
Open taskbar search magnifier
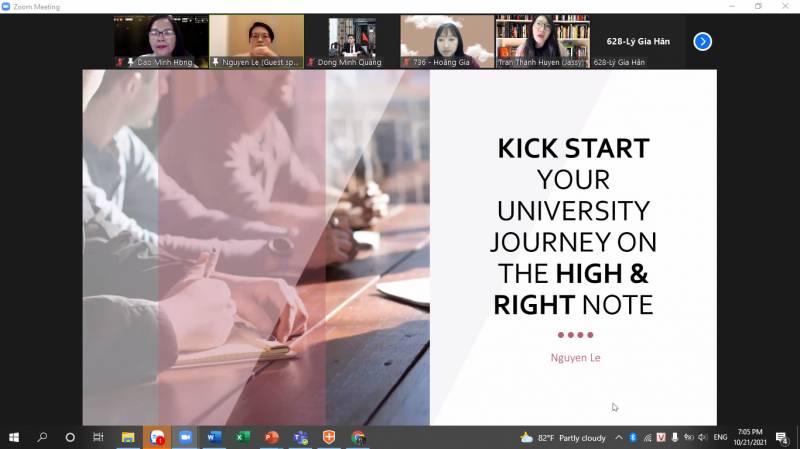click(x=42, y=437)
